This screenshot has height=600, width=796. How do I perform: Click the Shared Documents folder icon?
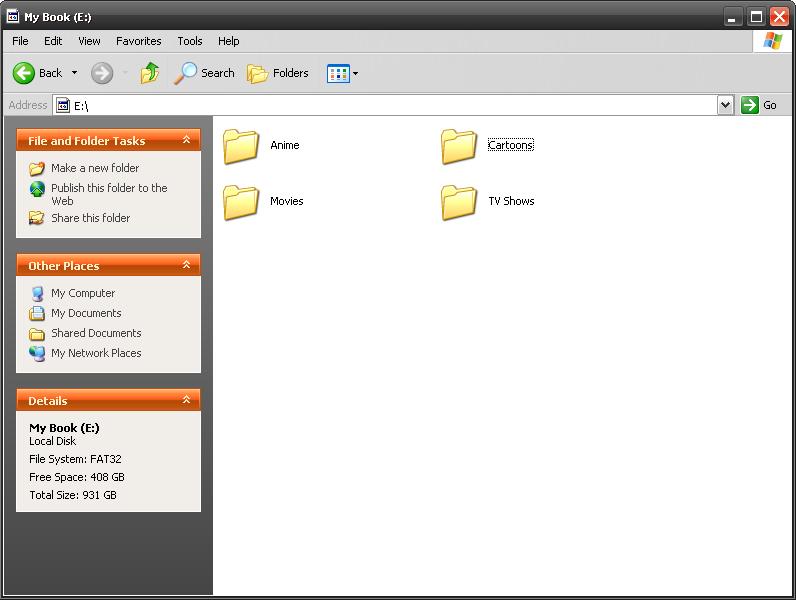pyautogui.click(x=37, y=334)
